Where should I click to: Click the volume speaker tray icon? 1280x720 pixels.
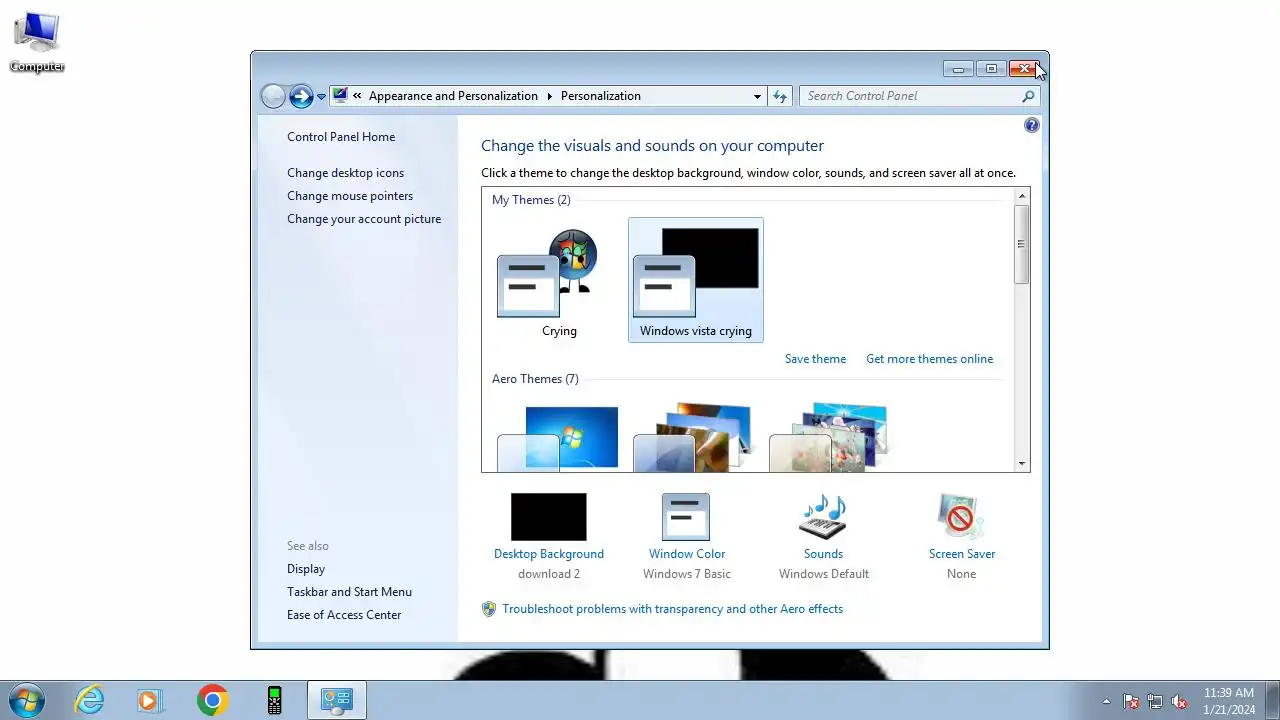1179,701
